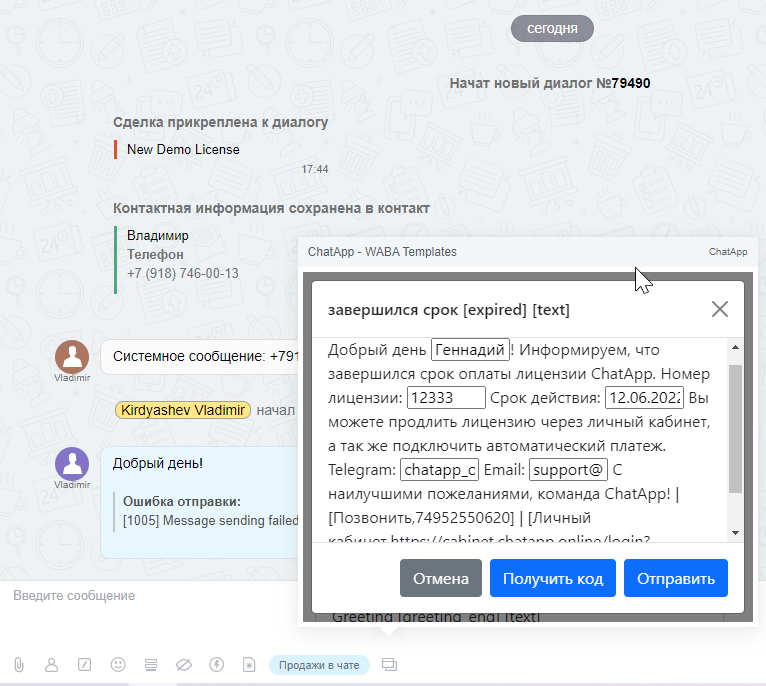
Task: Toggle the crossed-eye hidden message icon
Action: click(184, 665)
